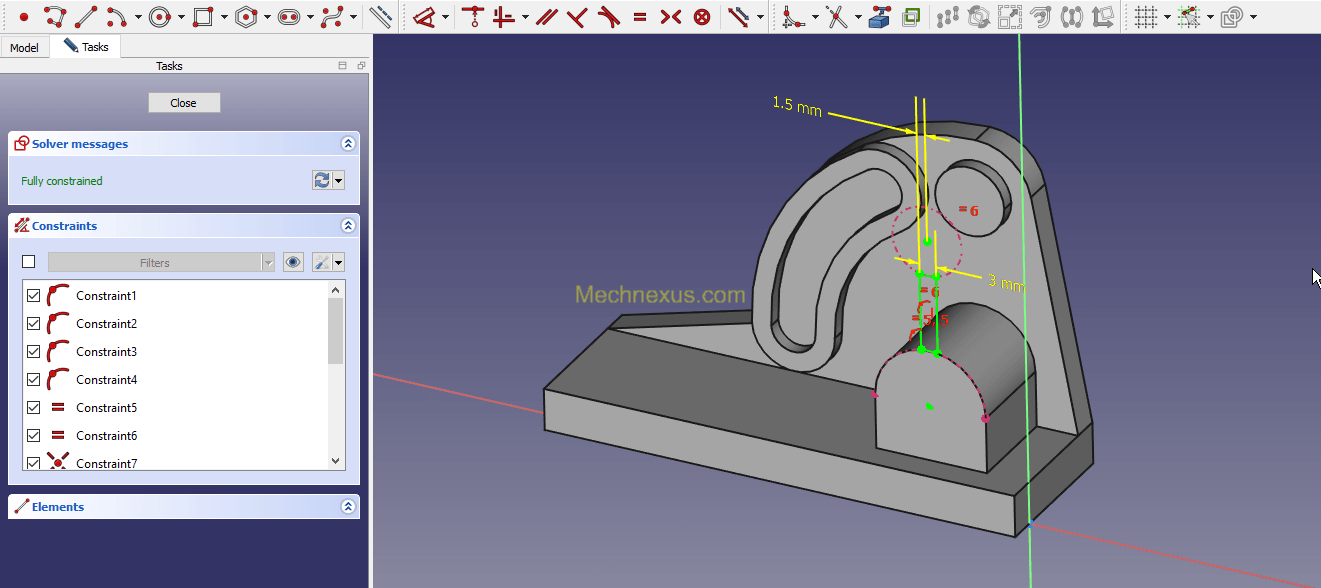The image size is (1321, 588).
Task: Toggle the constraint filter checkbox
Action: [x=29, y=262]
